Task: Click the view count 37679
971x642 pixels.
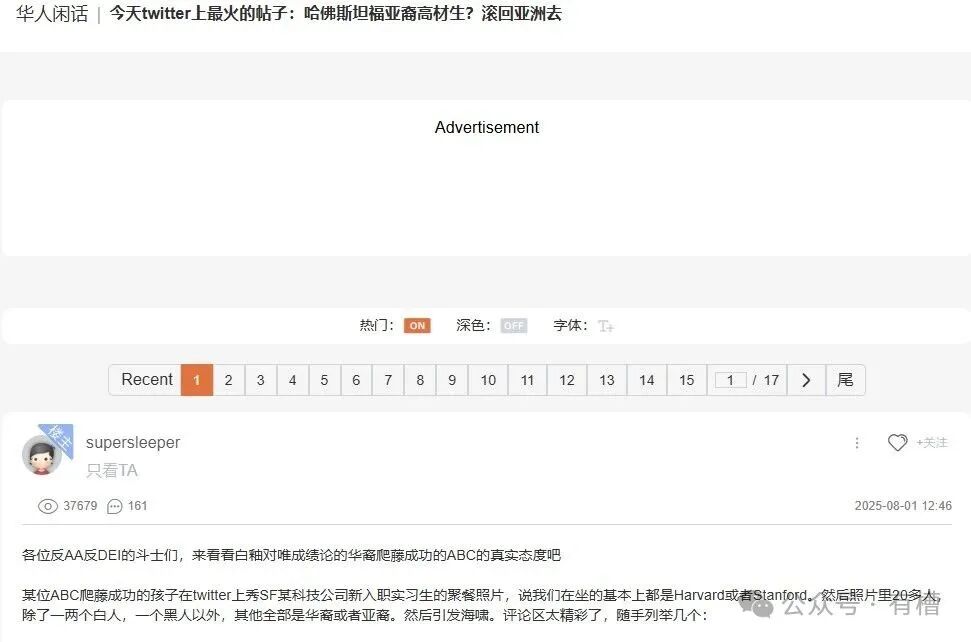Action: (x=81, y=506)
